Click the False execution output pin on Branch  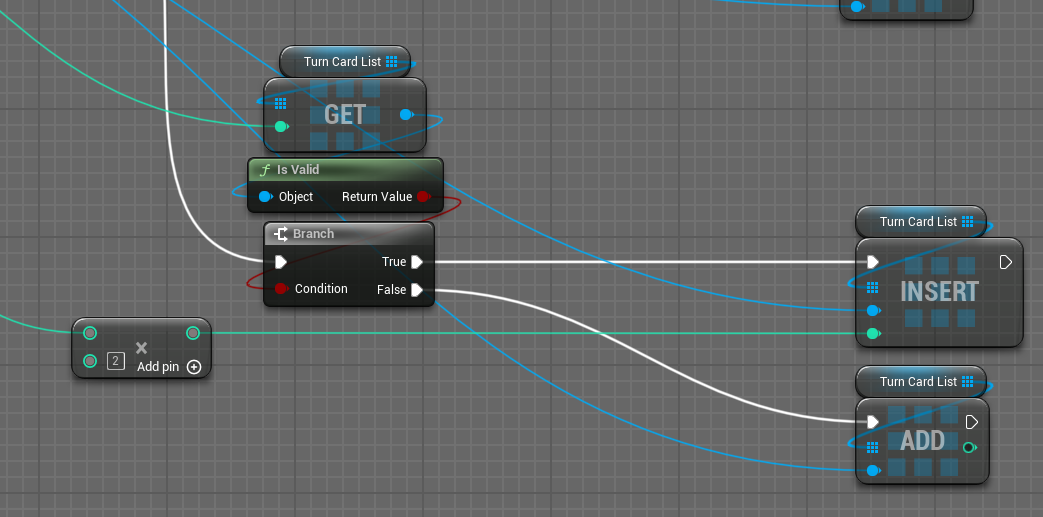(417, 290)
